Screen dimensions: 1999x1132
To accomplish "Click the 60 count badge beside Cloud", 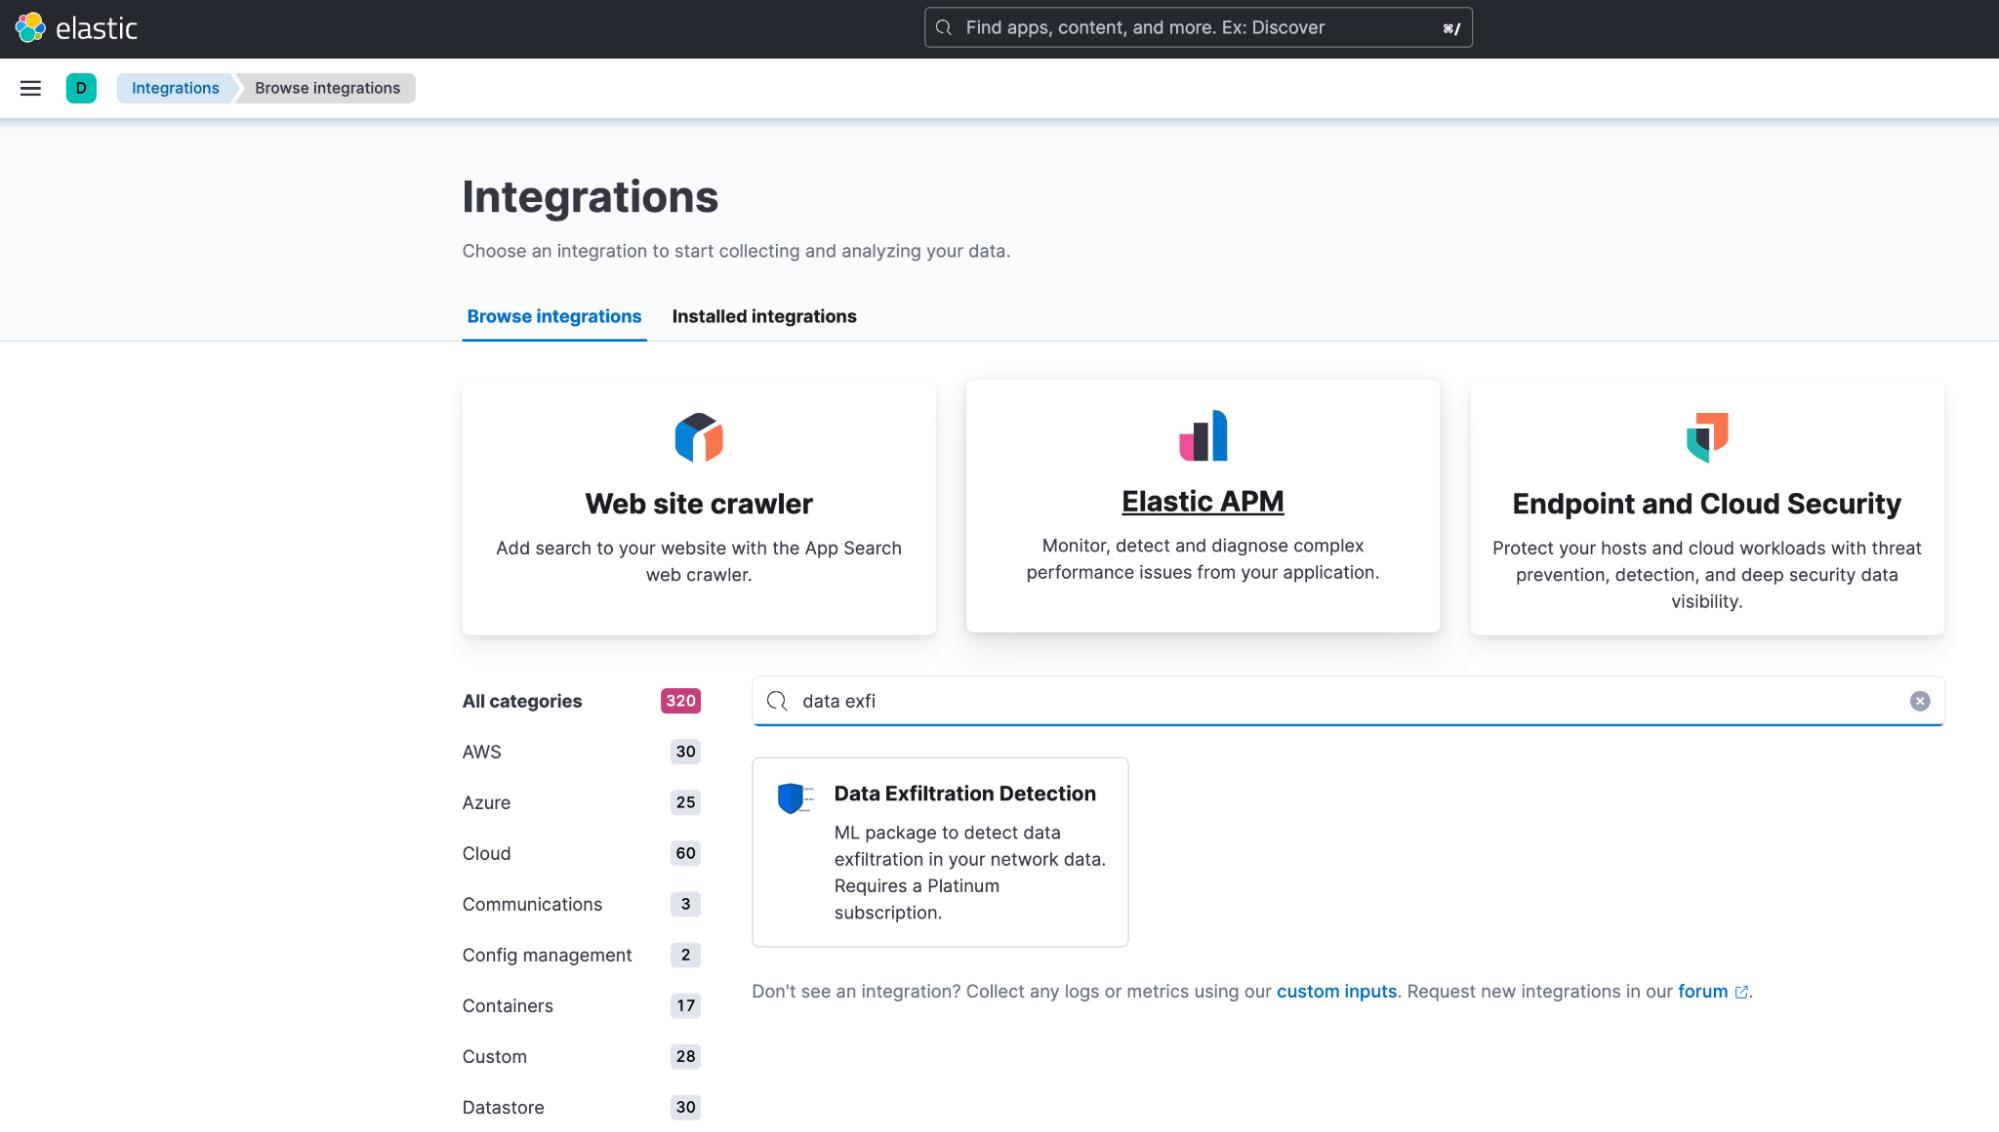I will coord(685,853).
